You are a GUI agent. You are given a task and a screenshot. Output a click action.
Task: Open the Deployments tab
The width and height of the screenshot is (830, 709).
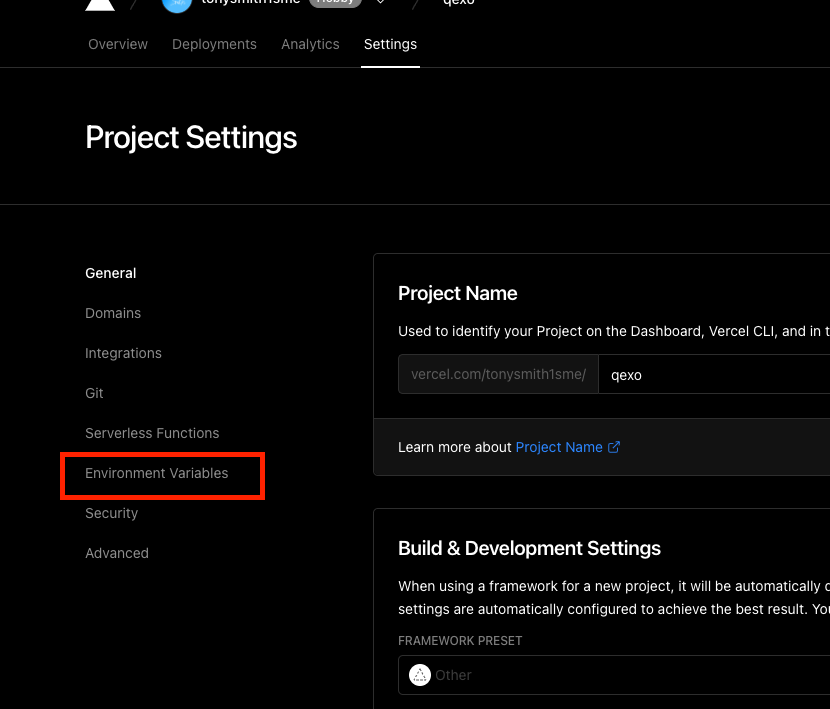pyautogui.click(x=214, y=44)
